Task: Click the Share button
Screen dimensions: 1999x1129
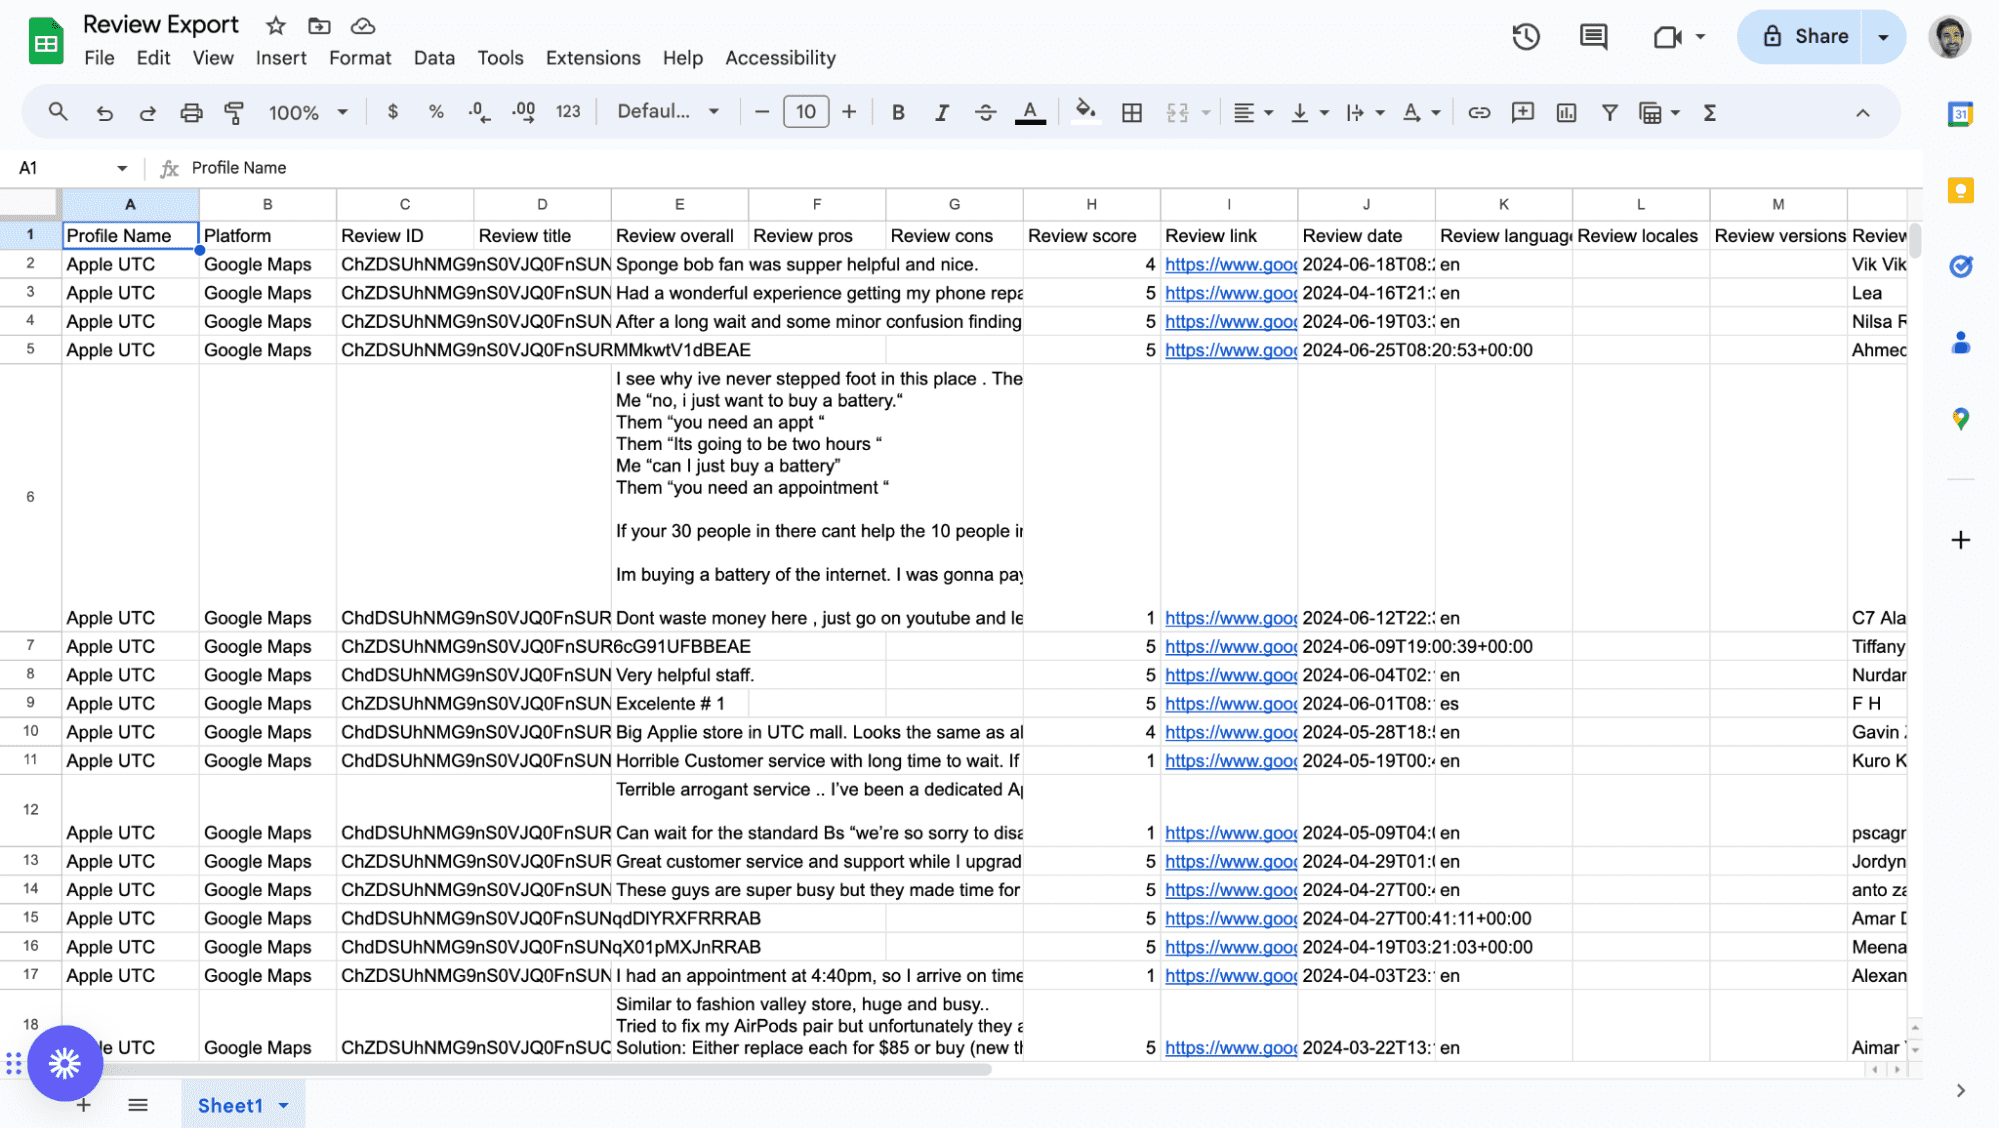Action: (x=1821, y=37)
